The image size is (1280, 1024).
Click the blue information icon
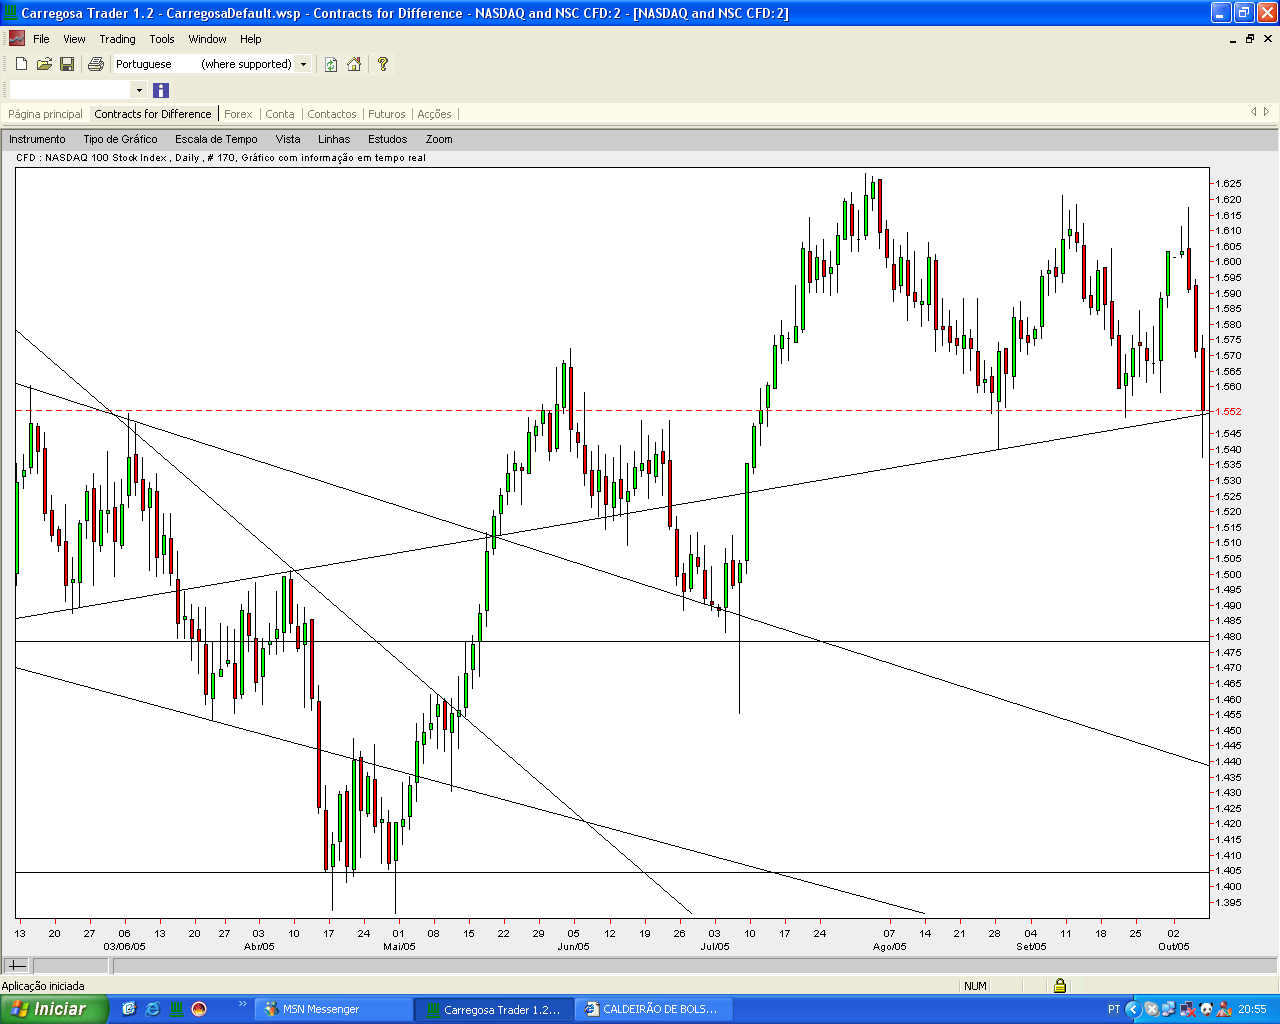[161, 90]
